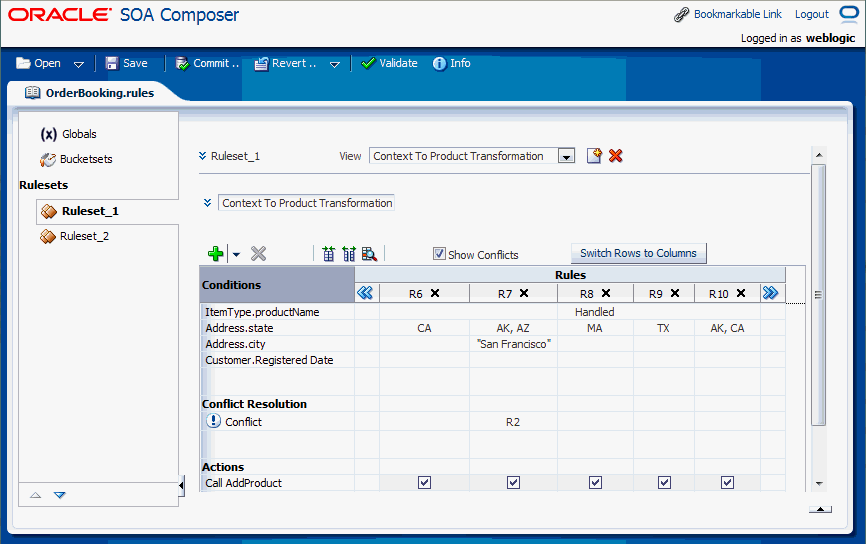
Task: Click the Oracle O icon top right
Action: 849,13
